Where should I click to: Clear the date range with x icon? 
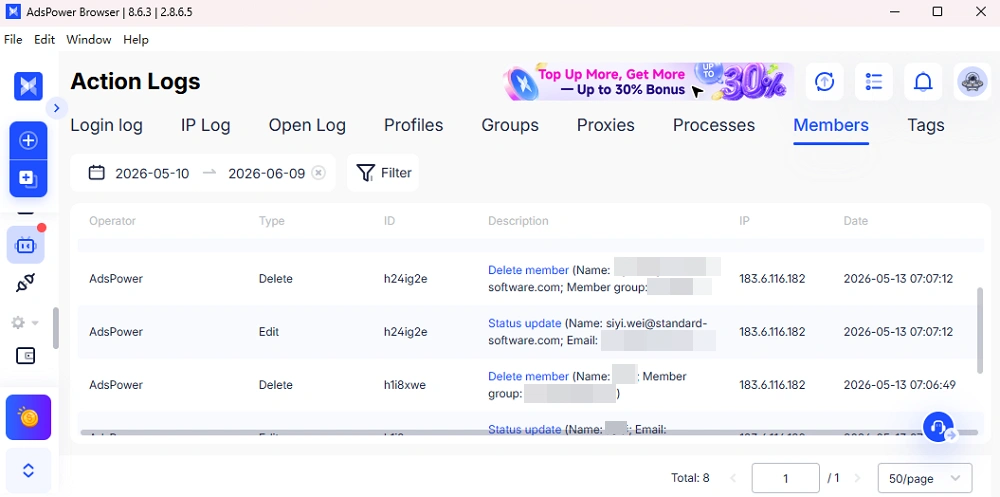click(318, 173)
